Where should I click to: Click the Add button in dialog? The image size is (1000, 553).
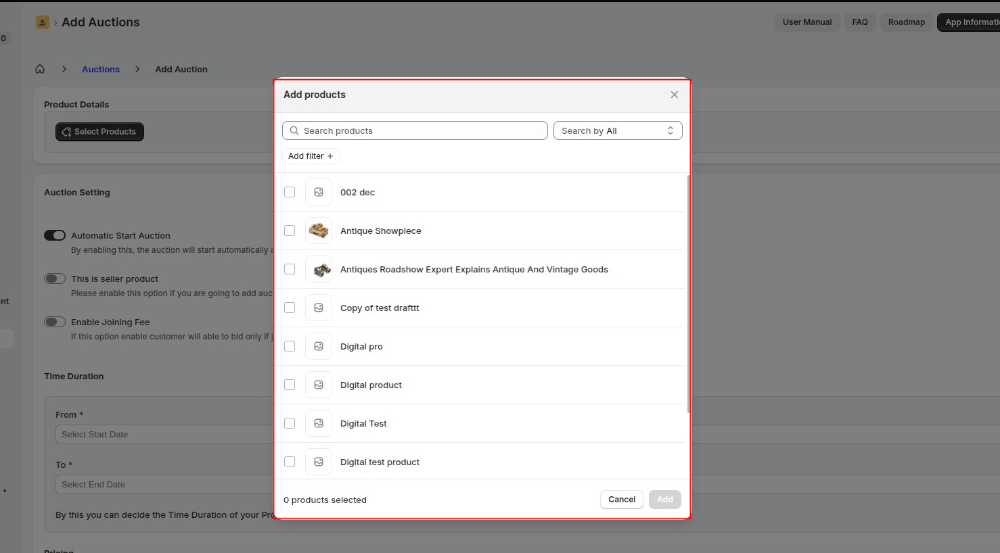[665, 499]
